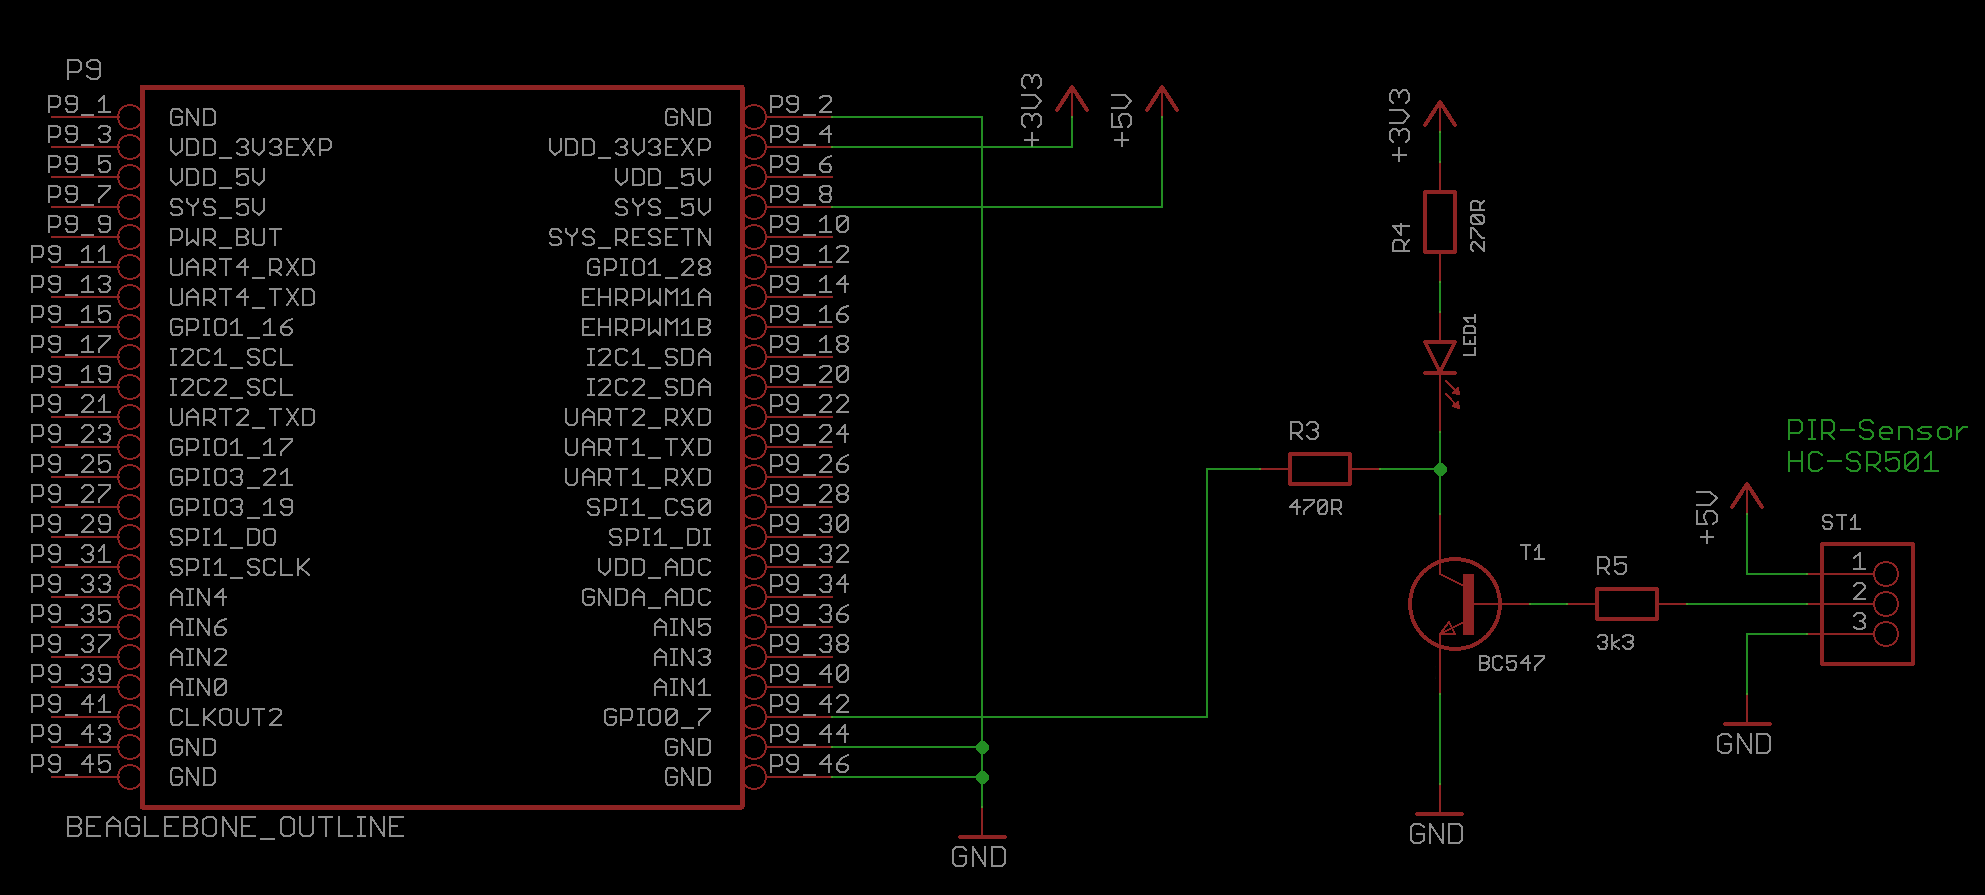Select the P9_42 pin label

pos(809,704)
